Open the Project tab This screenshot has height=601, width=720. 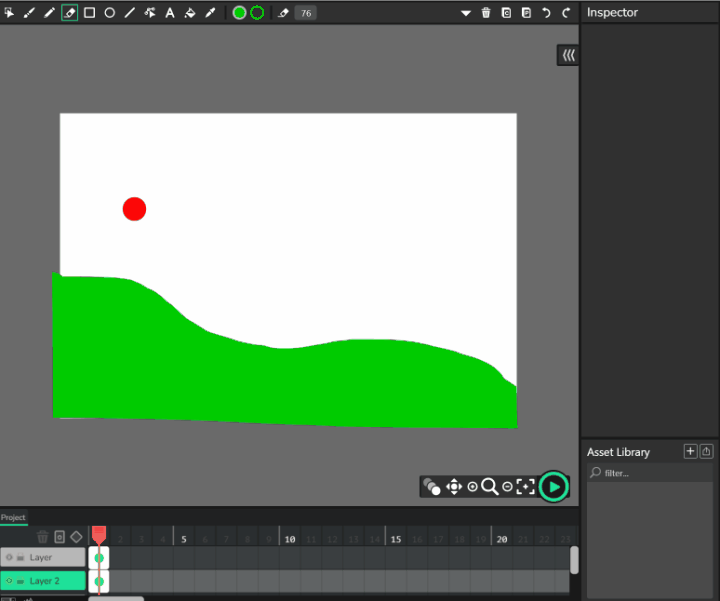(13, 517)
